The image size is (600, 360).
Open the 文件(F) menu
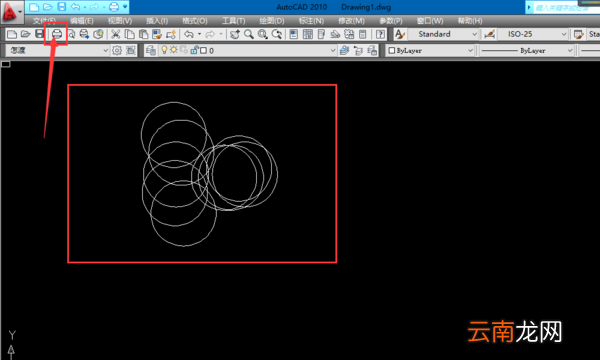tap(44, 21)
